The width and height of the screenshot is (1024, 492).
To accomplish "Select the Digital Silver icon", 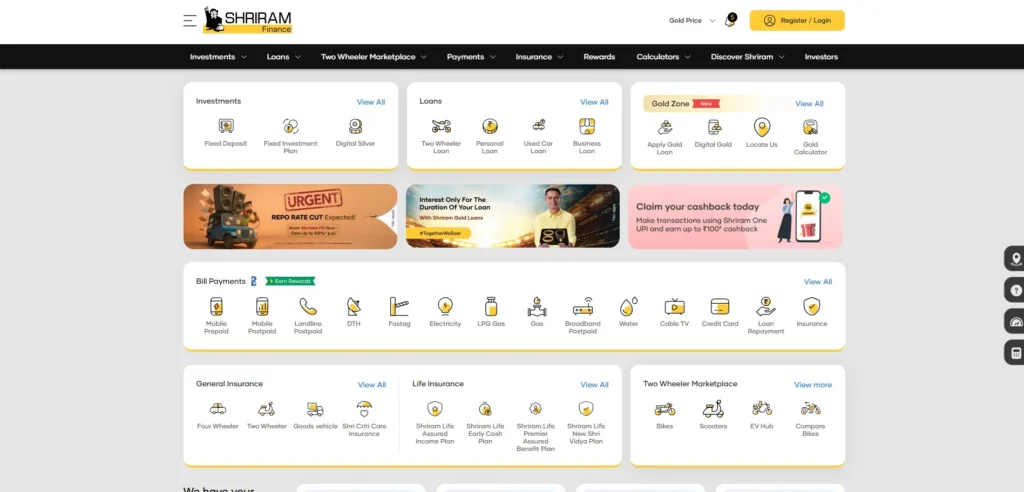I will [x=355, y=126].
